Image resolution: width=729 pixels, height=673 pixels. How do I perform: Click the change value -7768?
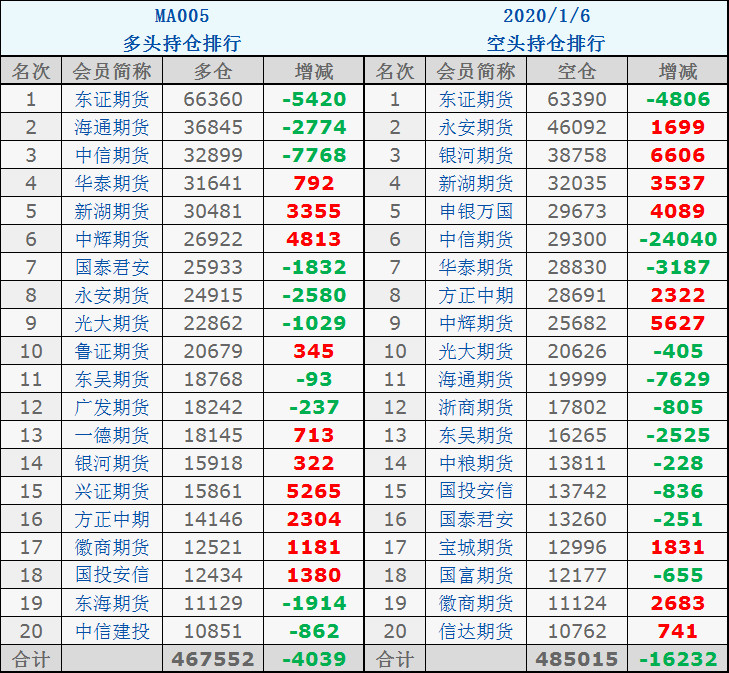click(x=314, y=155)
